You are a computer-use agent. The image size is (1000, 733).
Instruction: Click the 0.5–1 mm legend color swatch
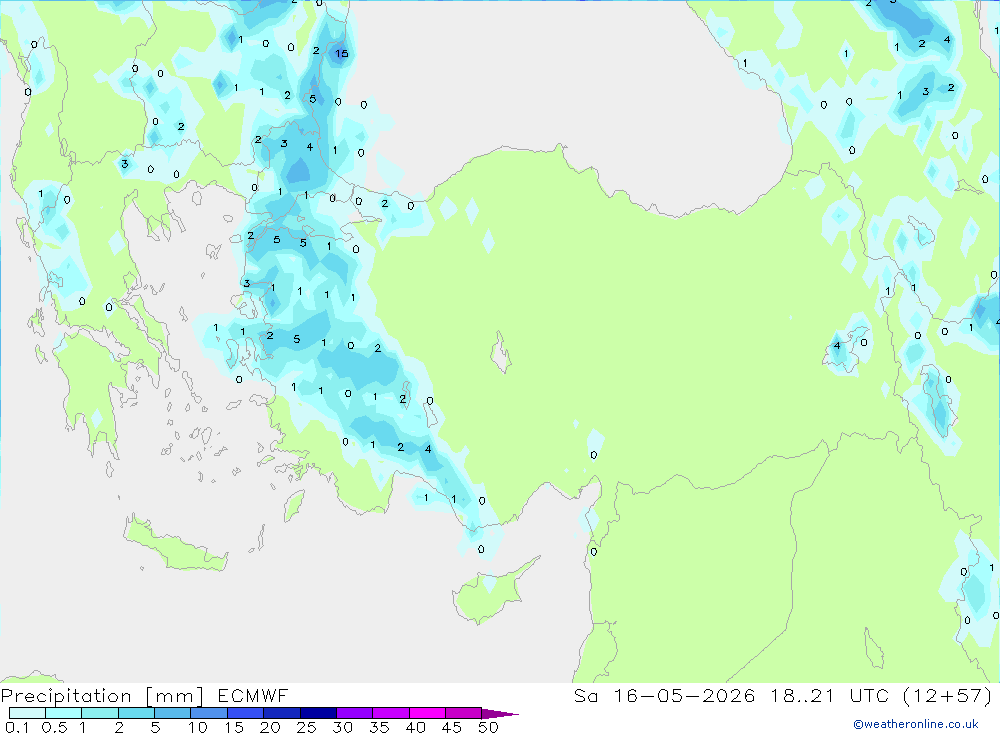pyautogui.click(x=64, y=713)
